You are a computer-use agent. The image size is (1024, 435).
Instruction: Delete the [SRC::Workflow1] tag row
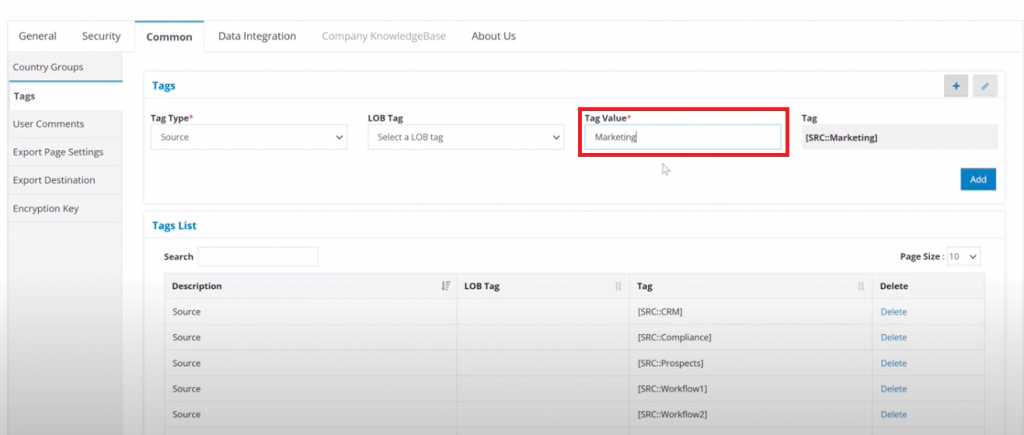893,389
